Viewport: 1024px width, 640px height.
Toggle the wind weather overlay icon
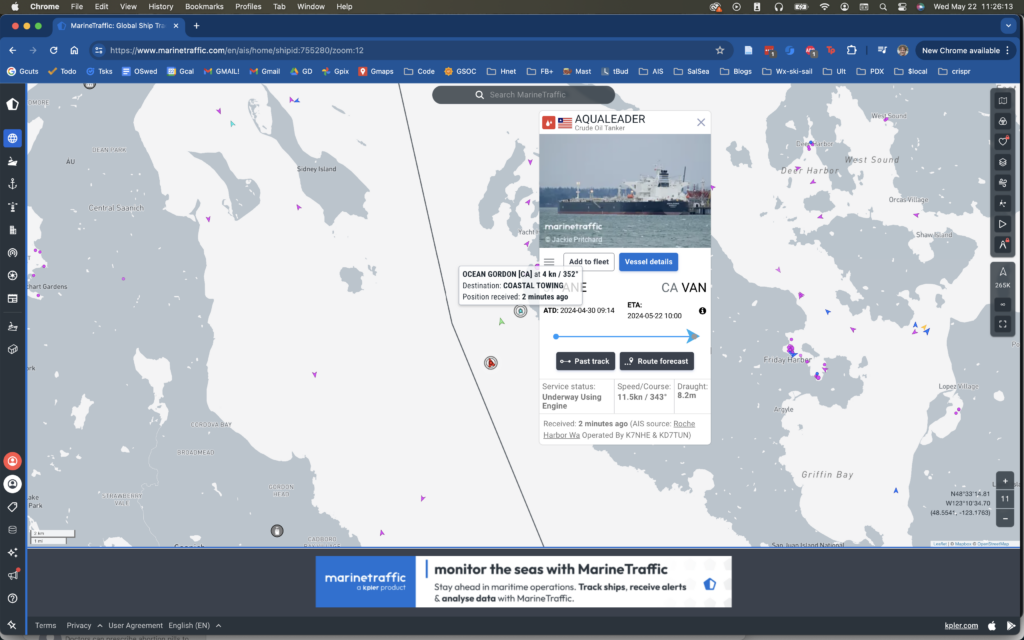pos(1002,183)
